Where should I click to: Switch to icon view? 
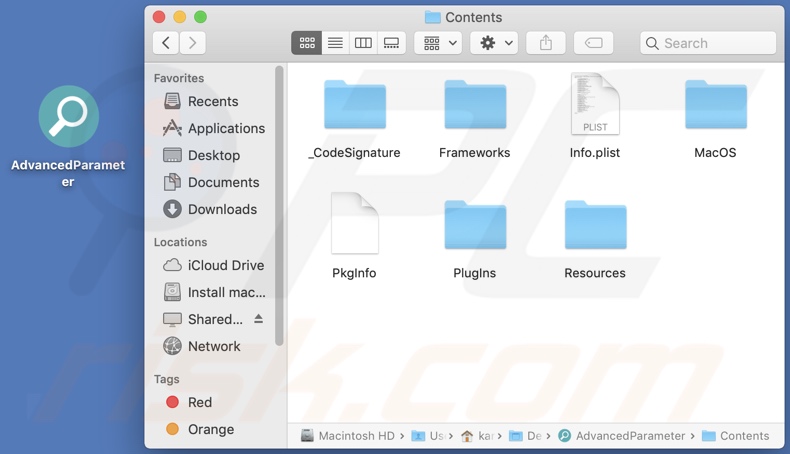pos(306,43)
